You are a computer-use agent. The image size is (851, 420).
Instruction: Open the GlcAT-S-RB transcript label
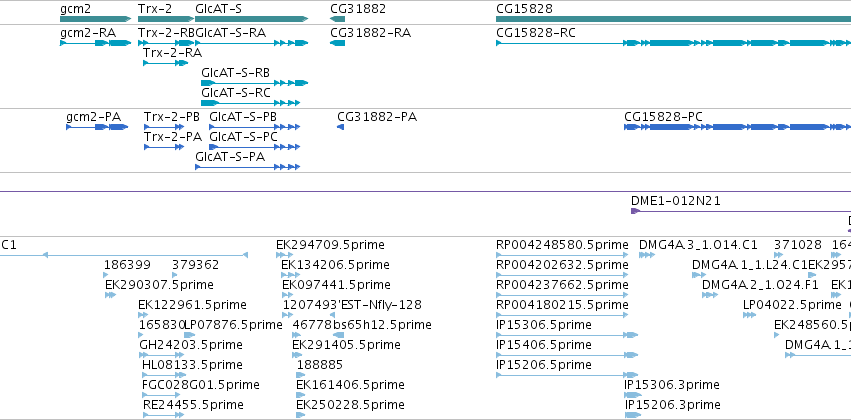pos(236,73)
